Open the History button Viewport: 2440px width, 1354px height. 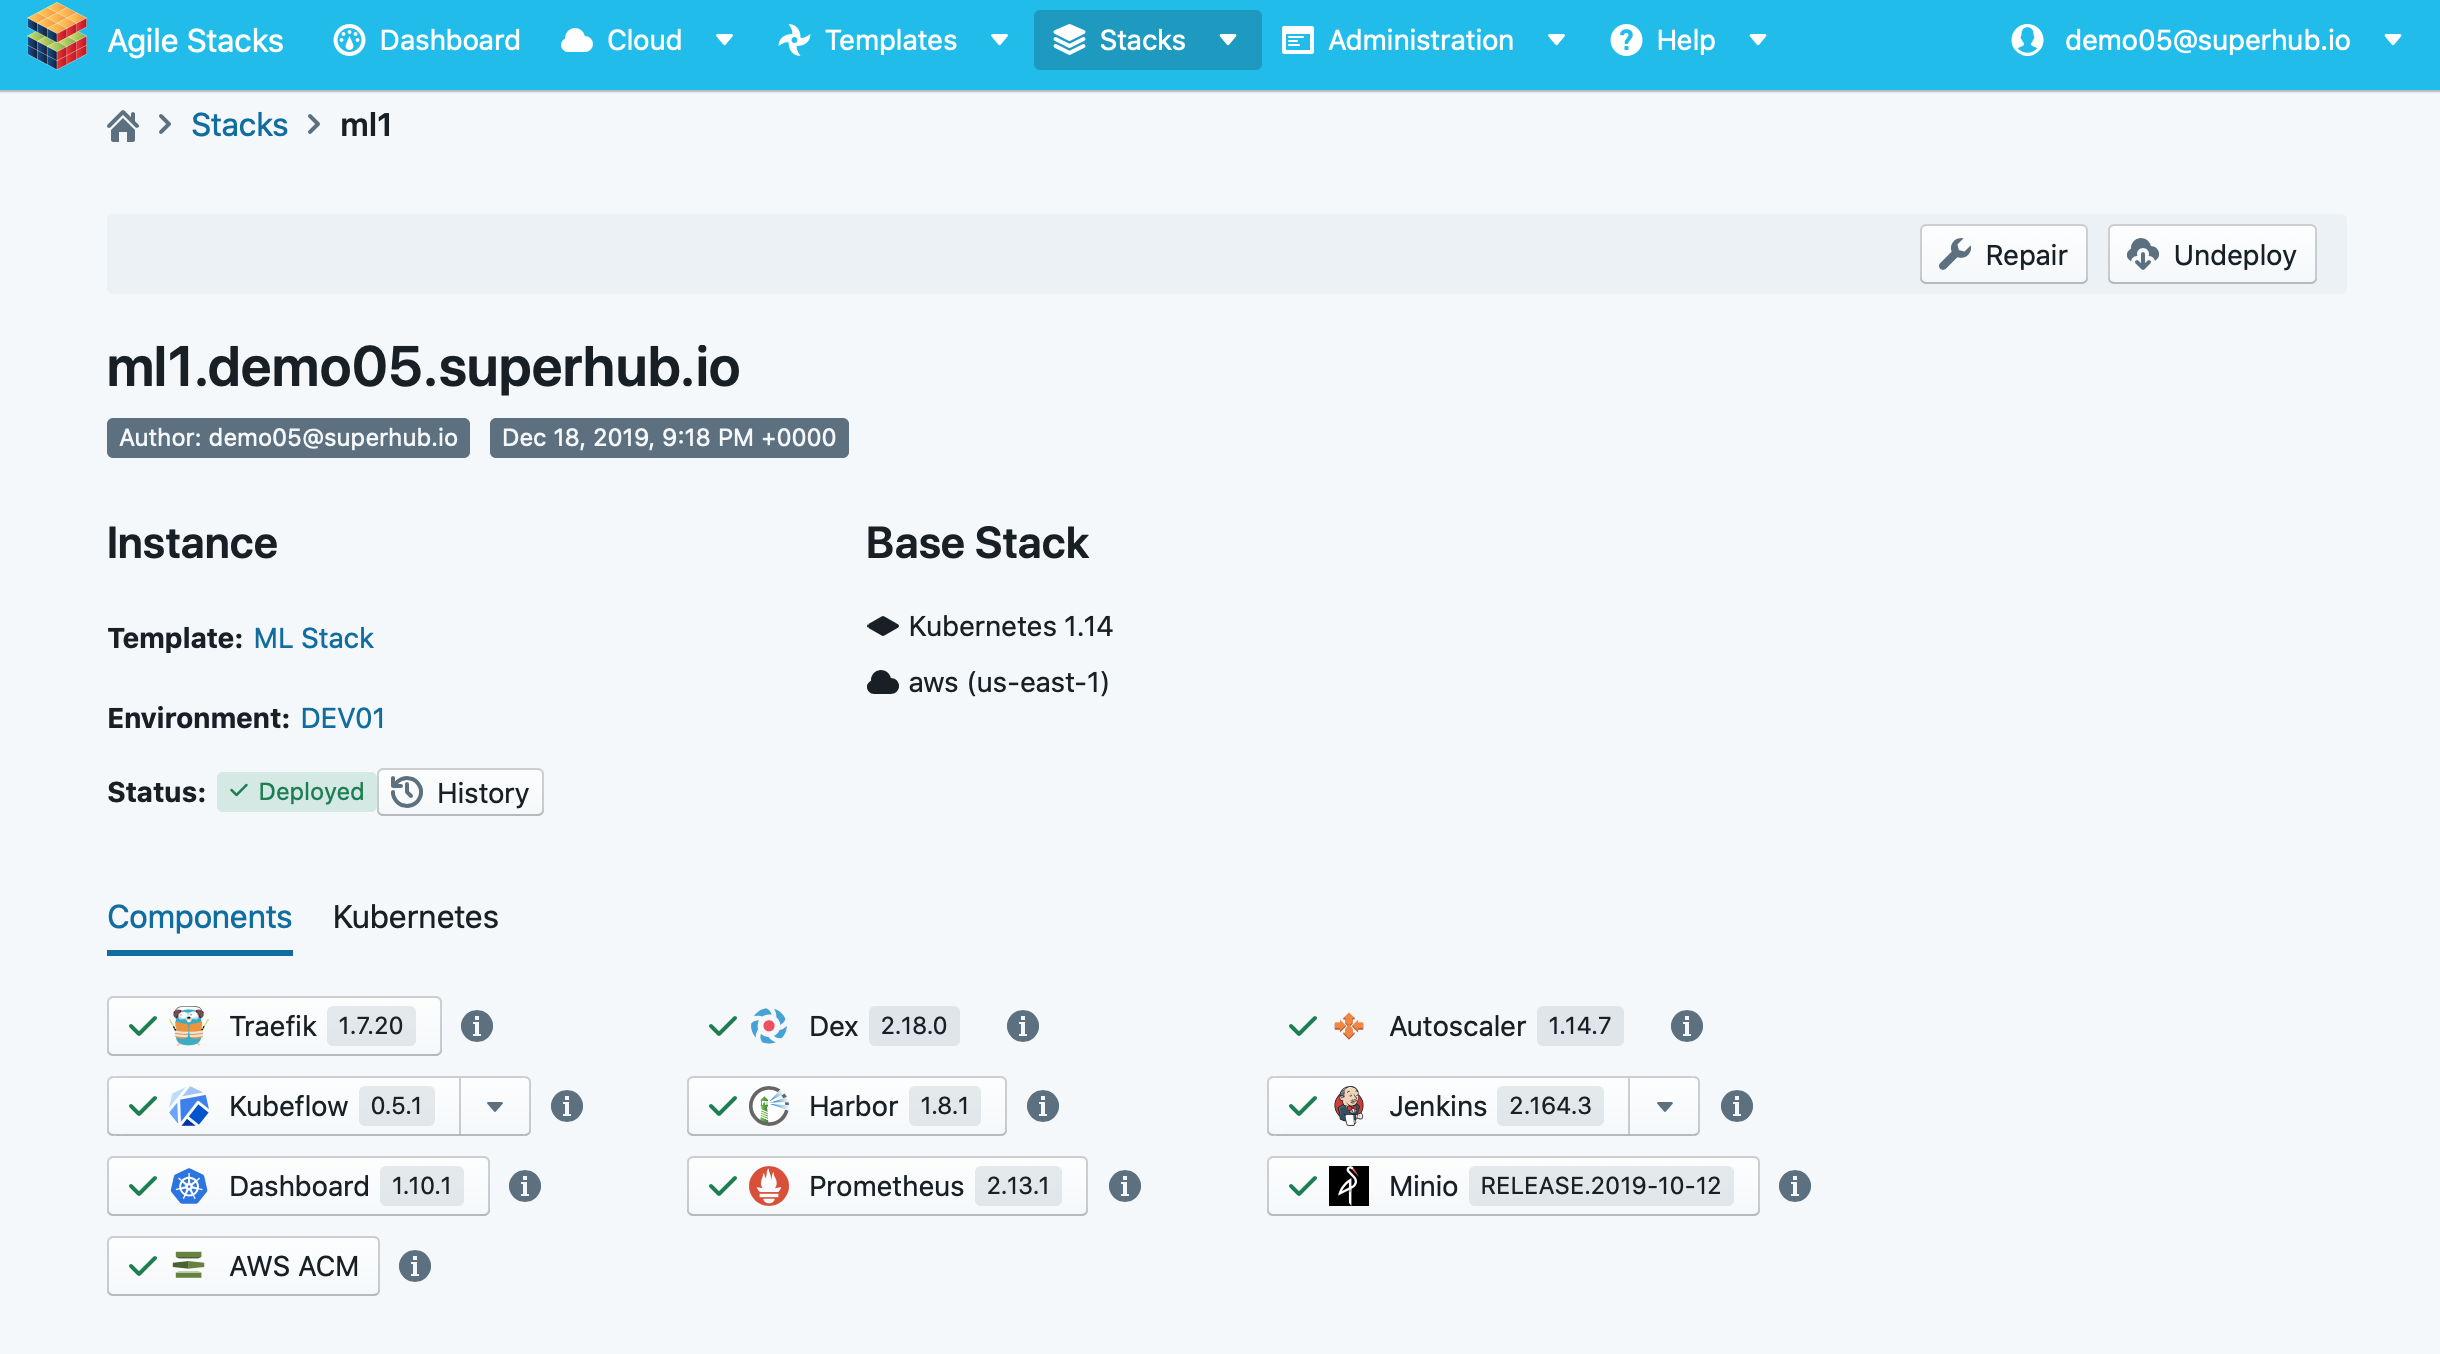click(x=461, y=793)
